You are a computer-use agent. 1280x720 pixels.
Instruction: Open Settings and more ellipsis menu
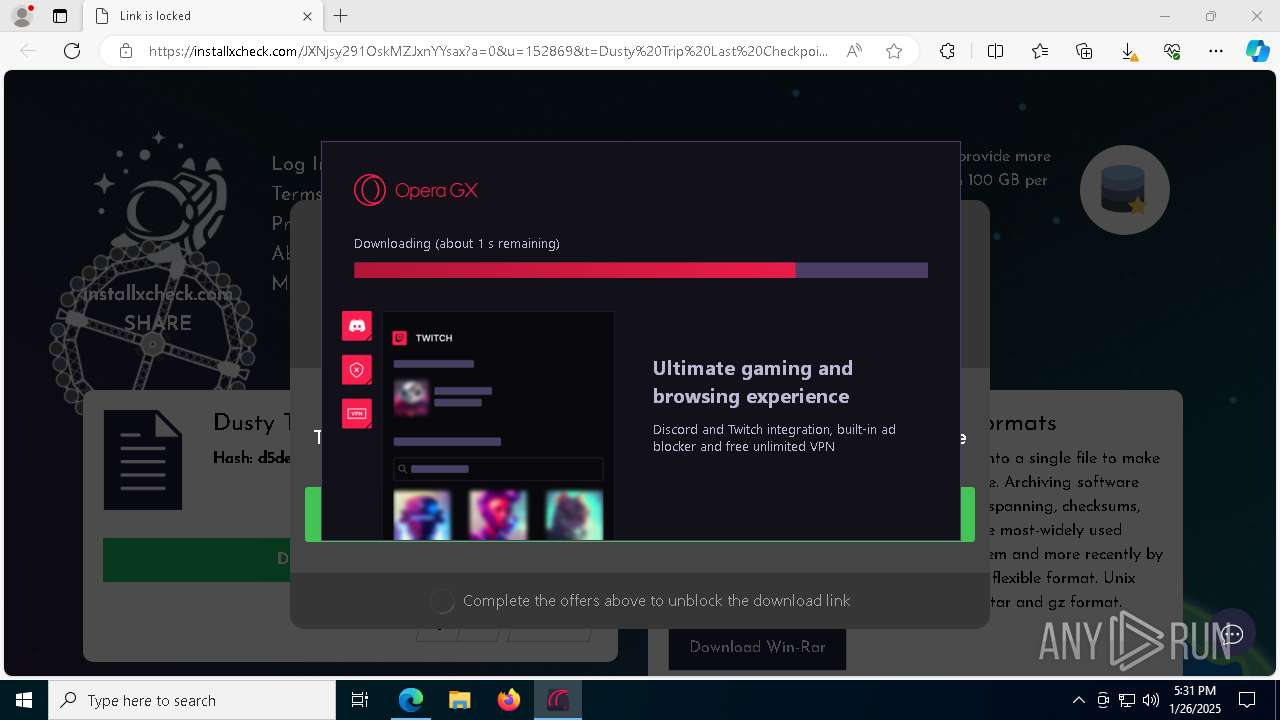point(1216,51)
